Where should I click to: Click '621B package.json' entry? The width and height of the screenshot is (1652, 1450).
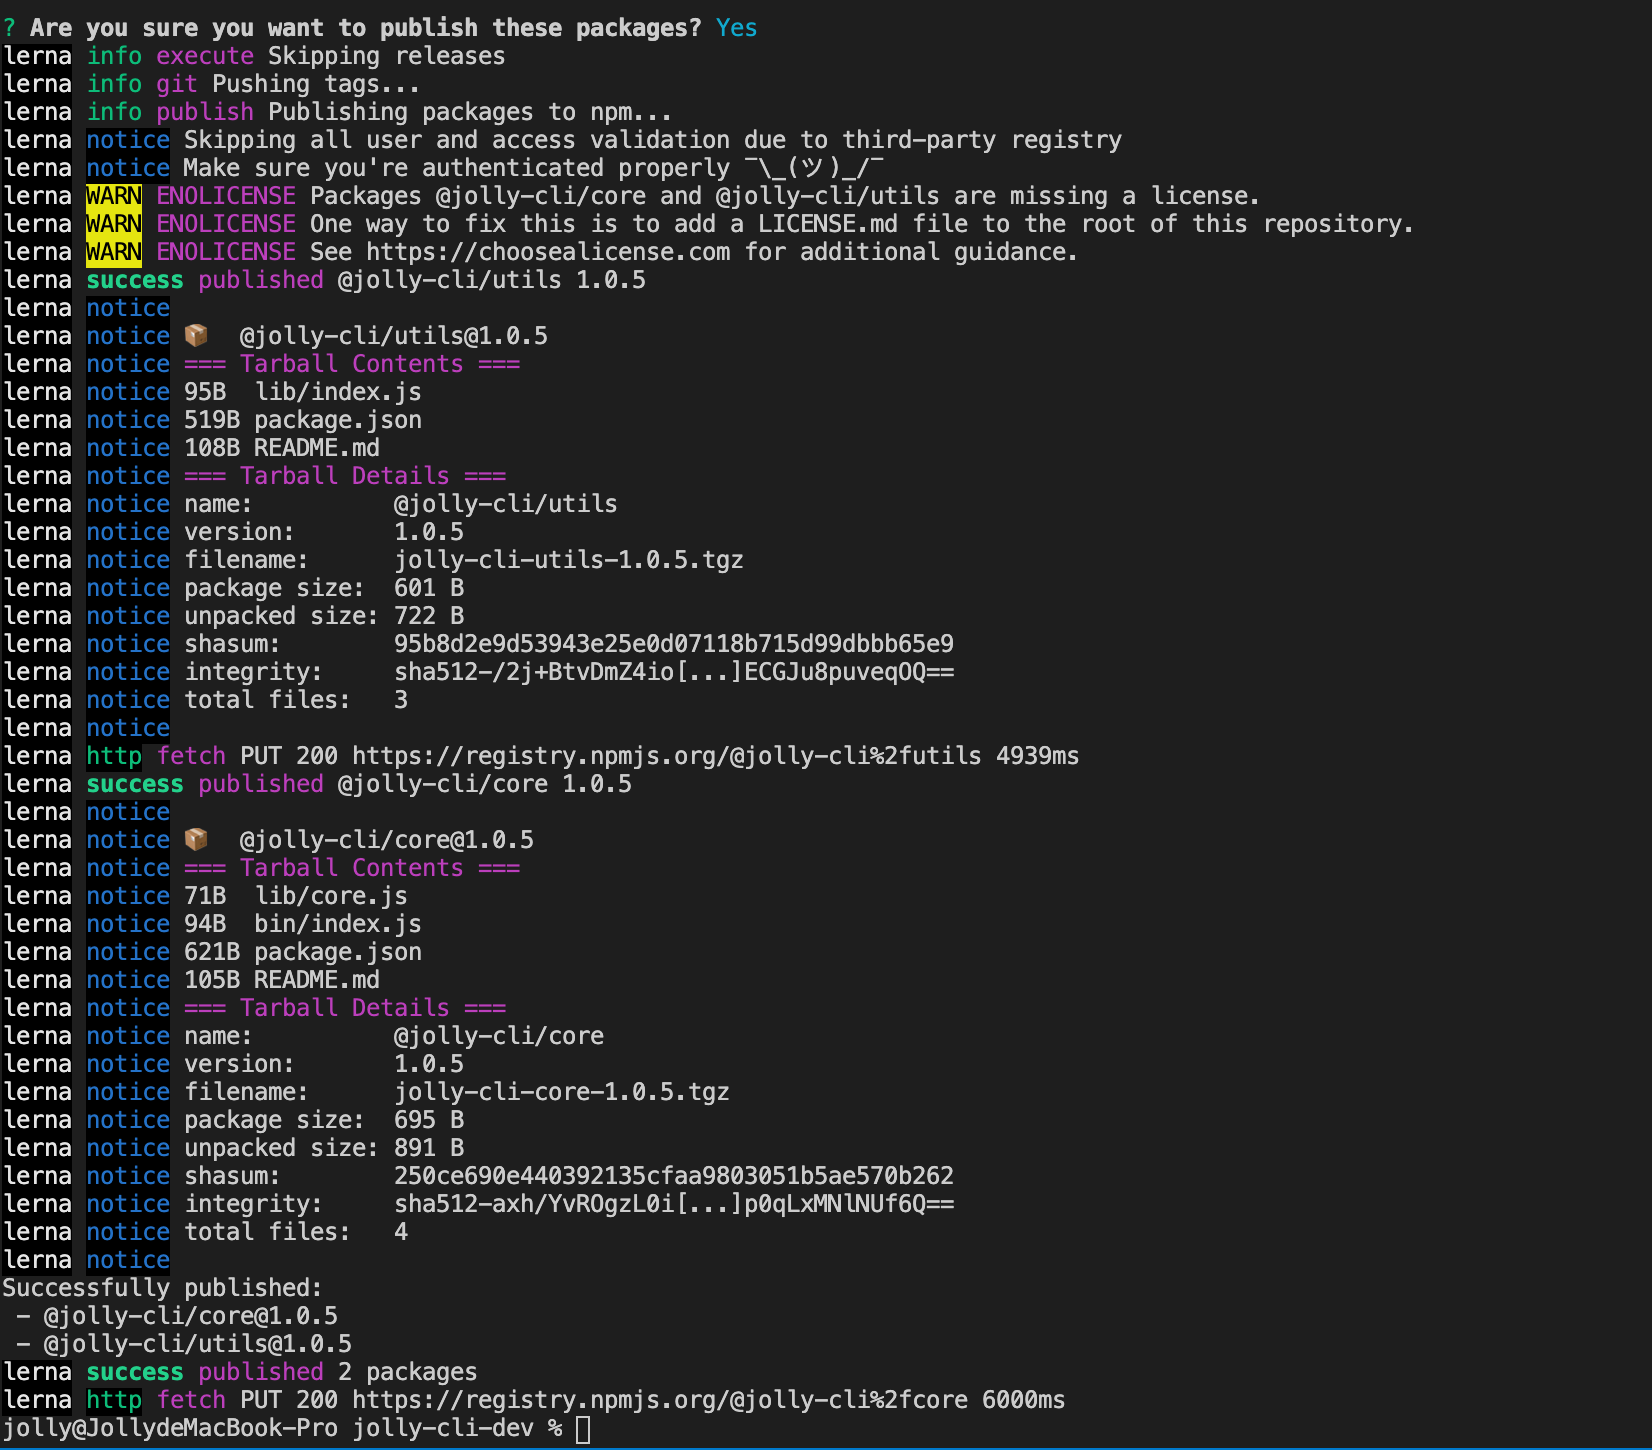point(303,952)
